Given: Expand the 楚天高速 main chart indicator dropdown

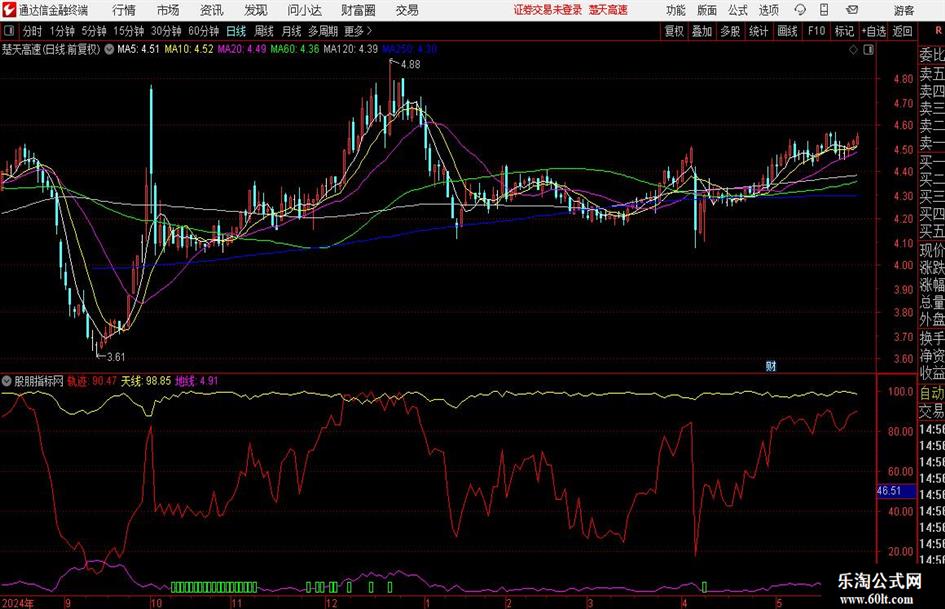Looking at the screenshot, I should coord(109,49).
